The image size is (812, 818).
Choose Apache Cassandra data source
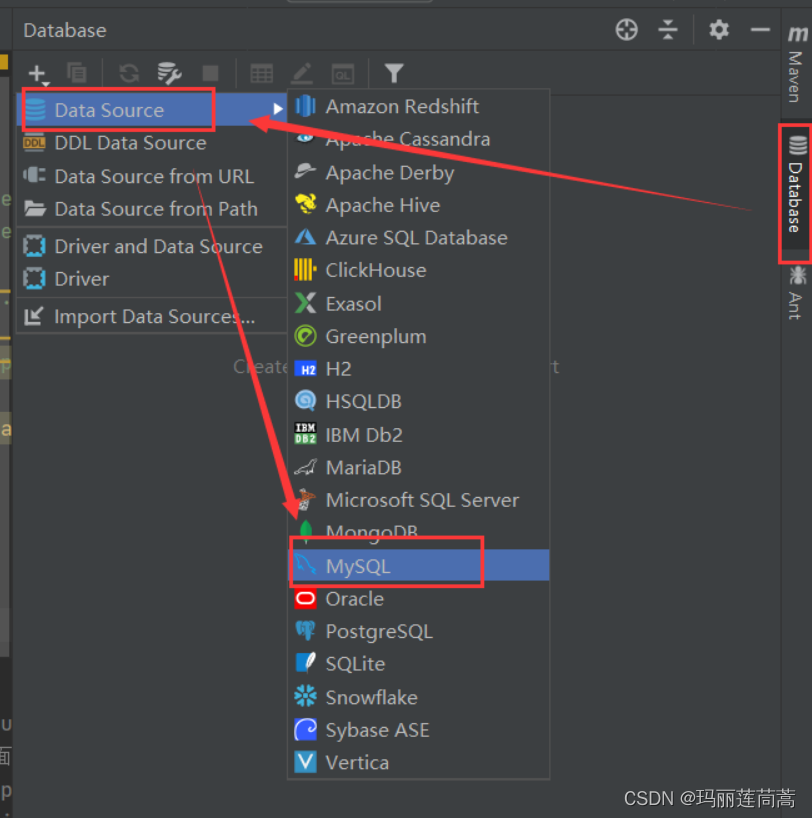tap(419, 139)
